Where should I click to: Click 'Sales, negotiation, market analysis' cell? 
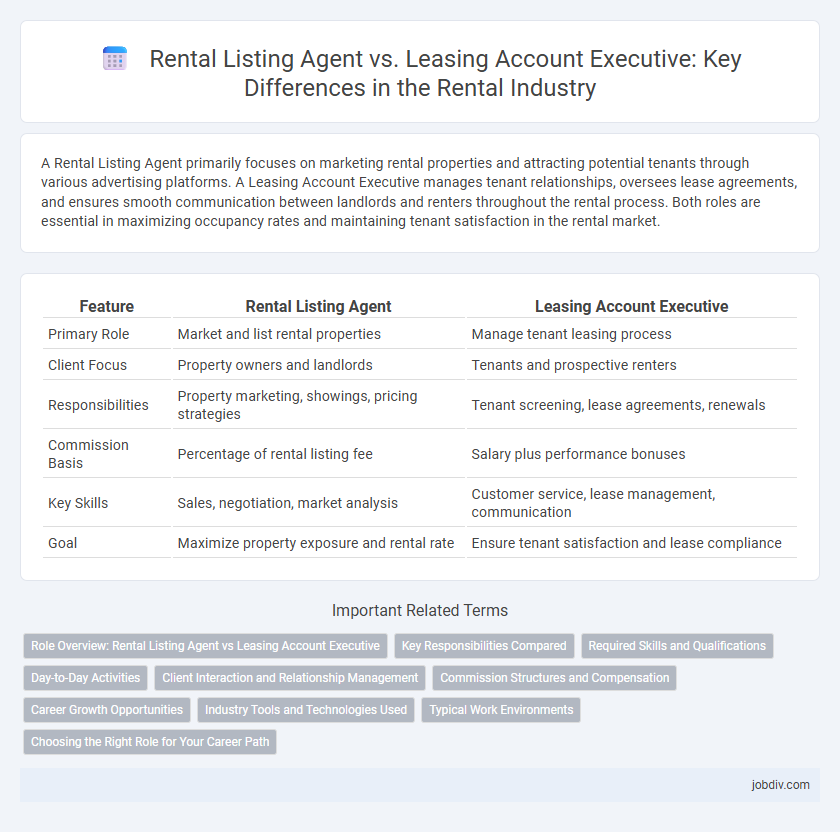pyautogui.click(x=318, y=503)
